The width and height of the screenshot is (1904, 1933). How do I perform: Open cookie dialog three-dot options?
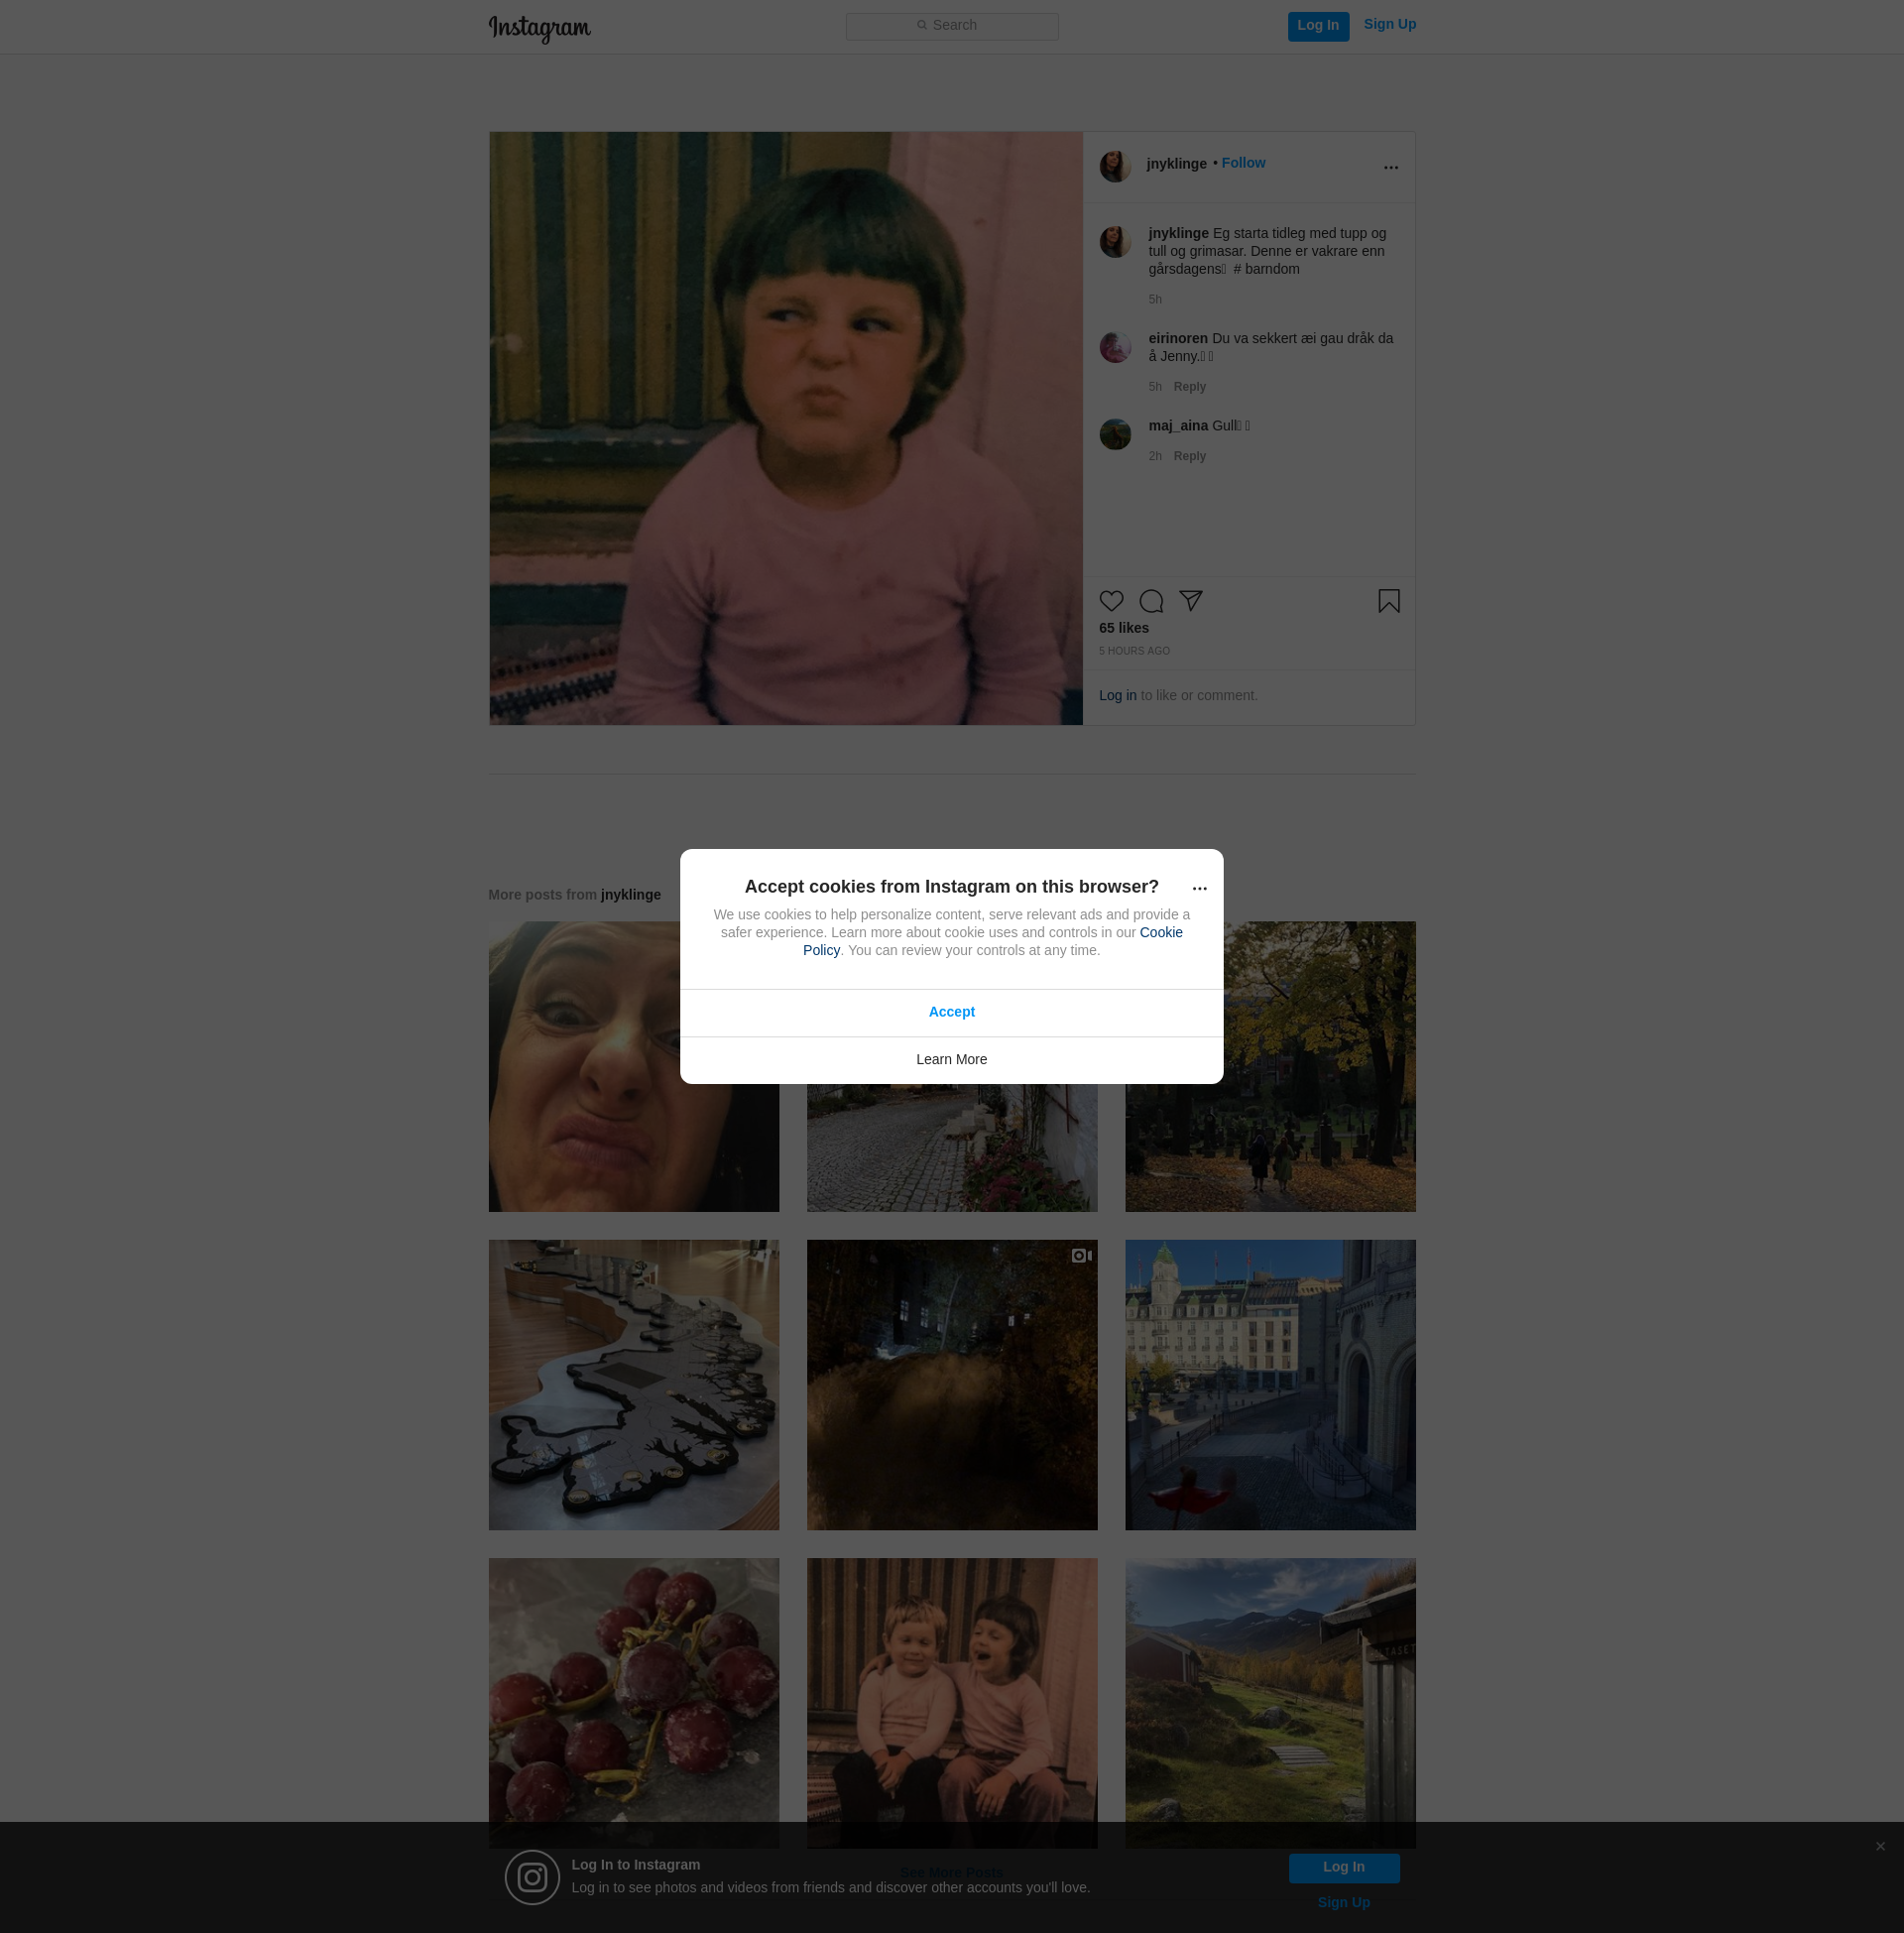click(x=1199, y=888)
